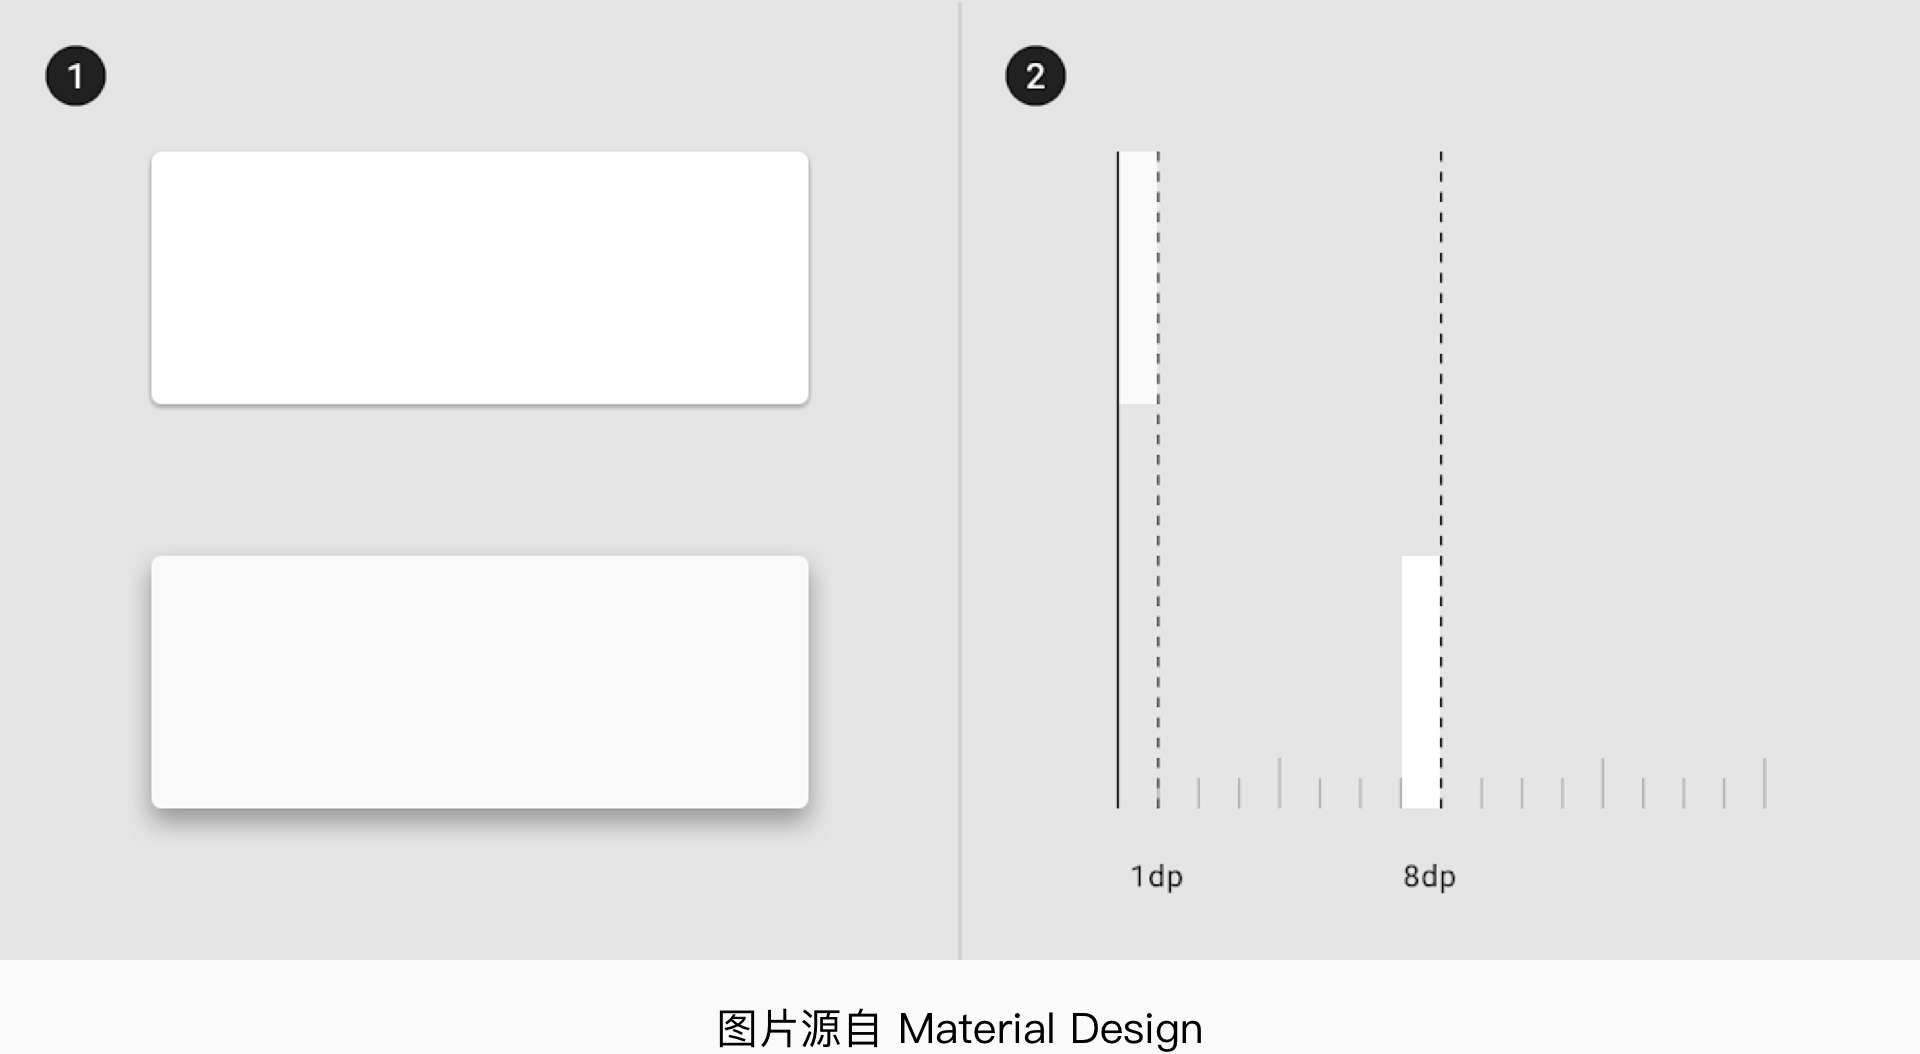Select the pale bar left of the 1dp dashed line

tap(1137, 278)
